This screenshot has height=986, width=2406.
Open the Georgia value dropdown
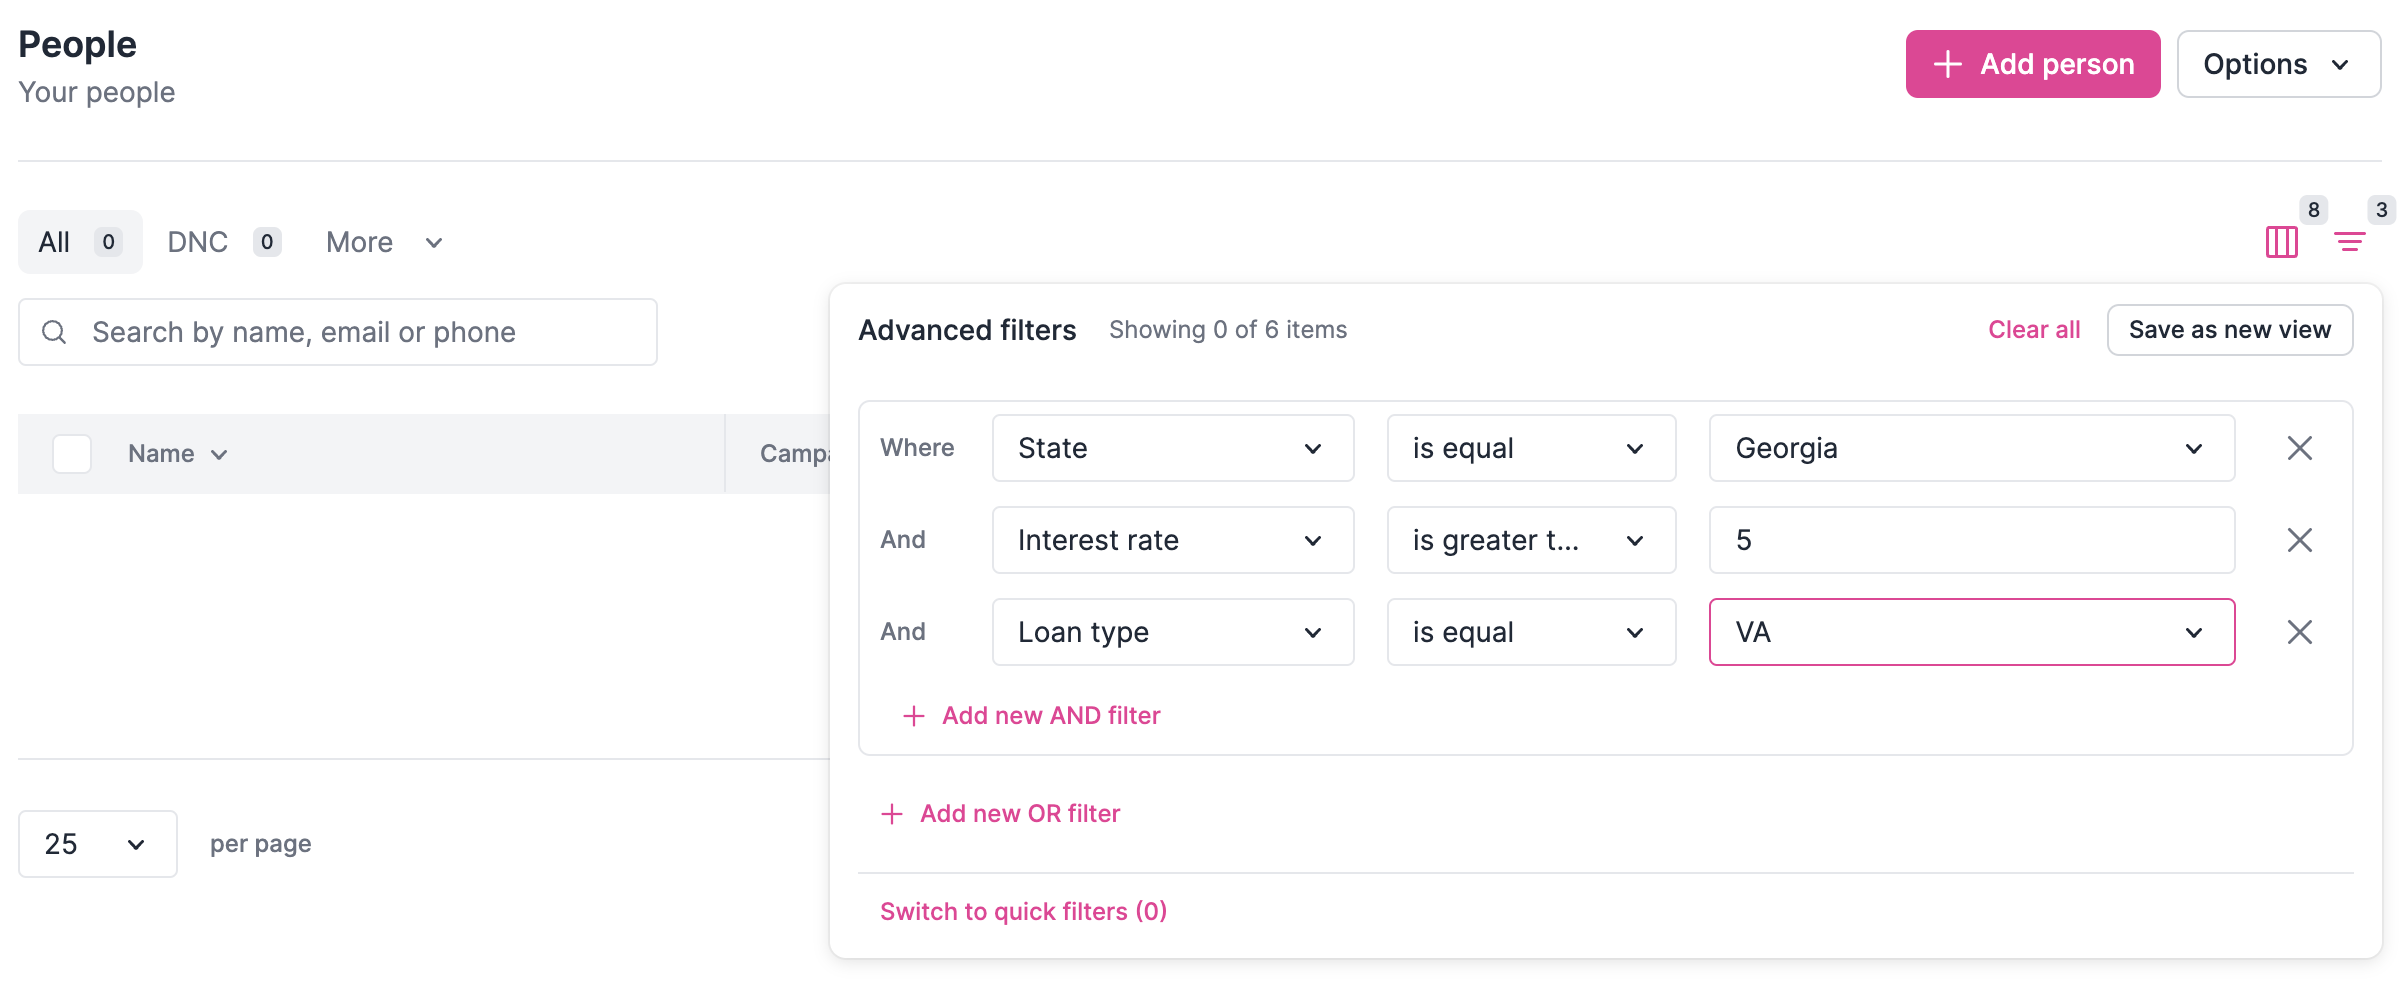[1970, 448]
